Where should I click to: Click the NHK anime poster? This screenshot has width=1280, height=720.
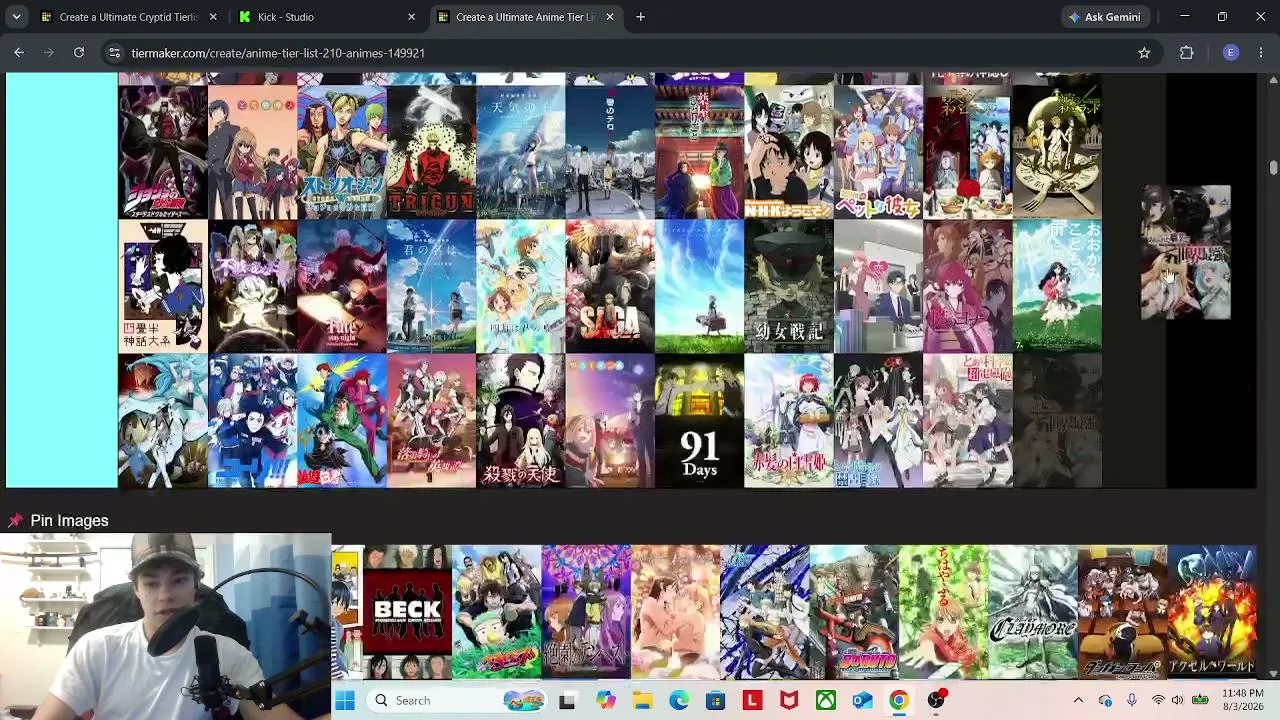click(789, 152)
